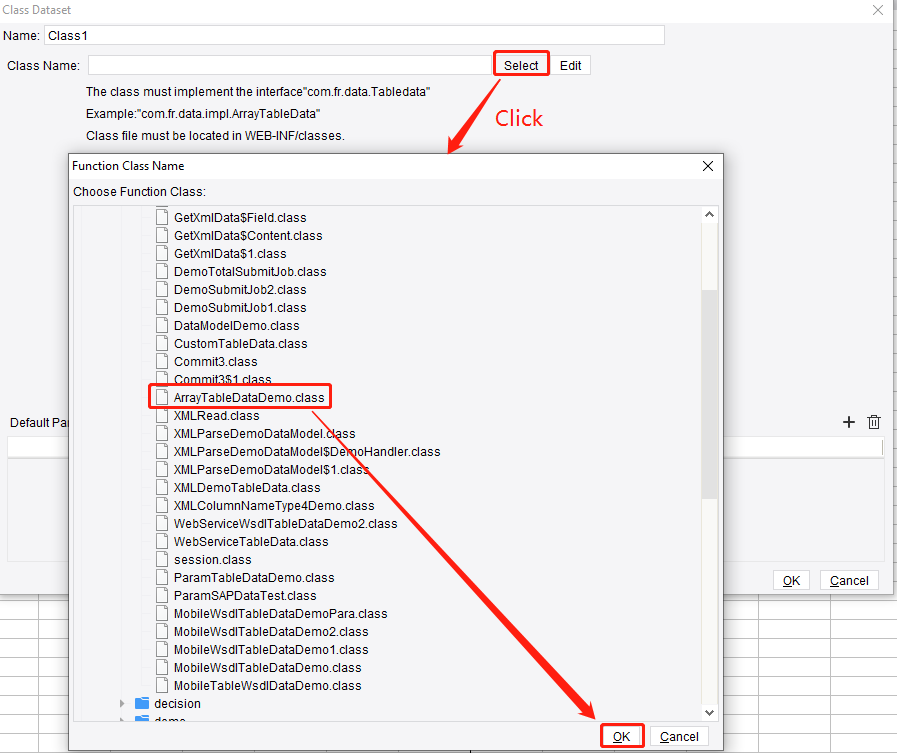Click the delete parameter trash icon

[x=874, y=422]
